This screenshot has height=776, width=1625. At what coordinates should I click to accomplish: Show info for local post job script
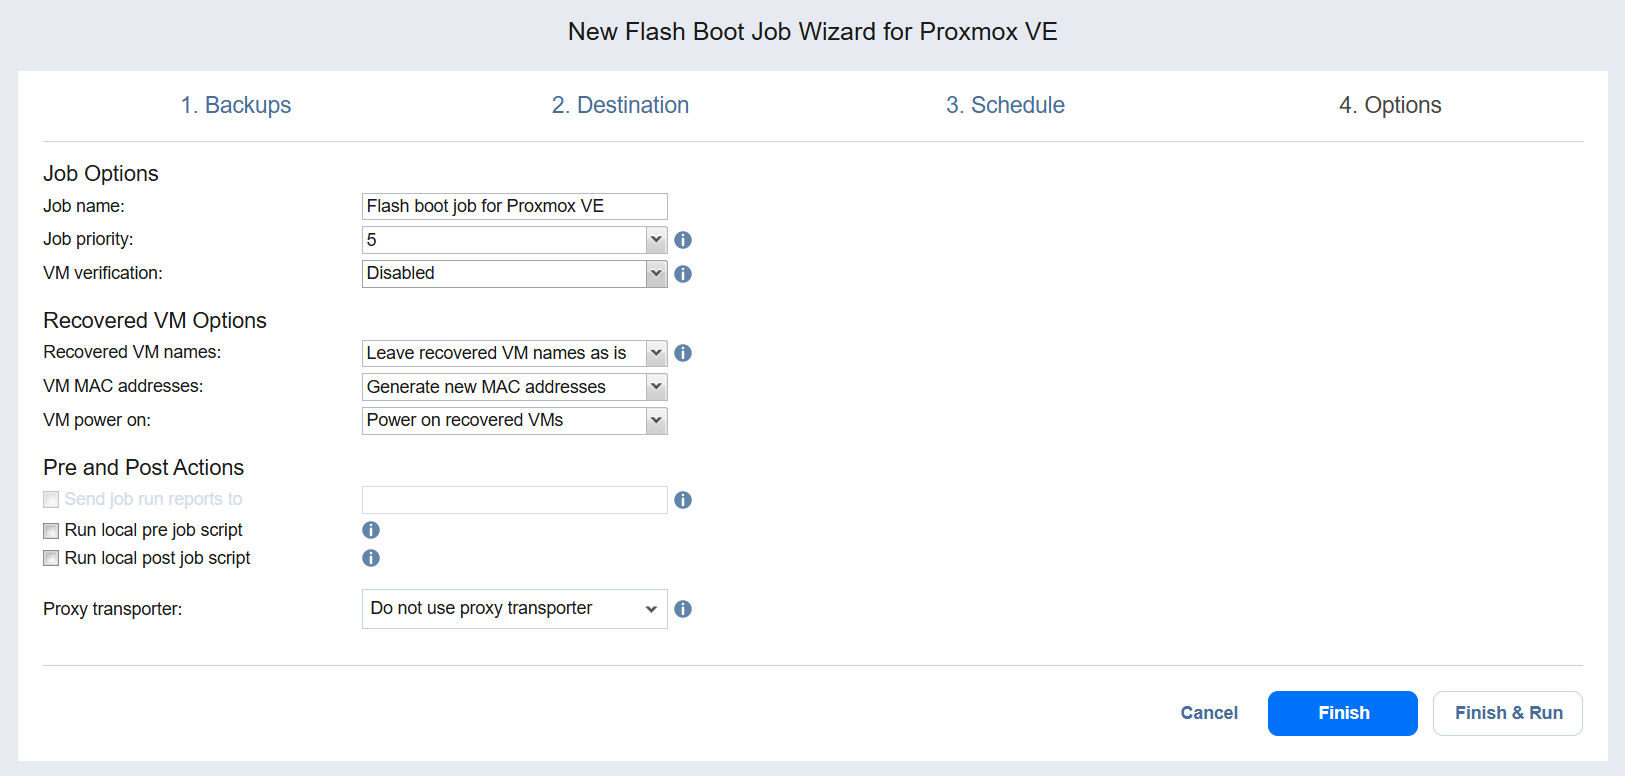click(x=371, y=558)
